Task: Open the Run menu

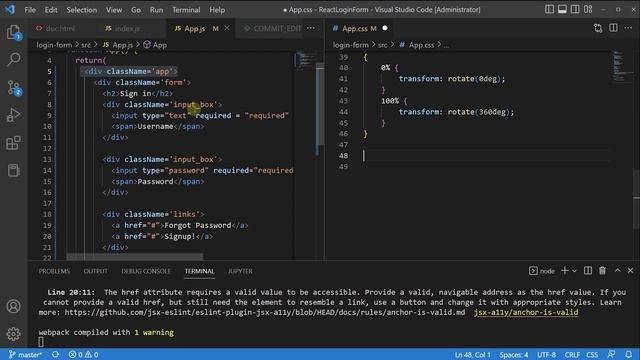Action: click(x=156, y=9)
